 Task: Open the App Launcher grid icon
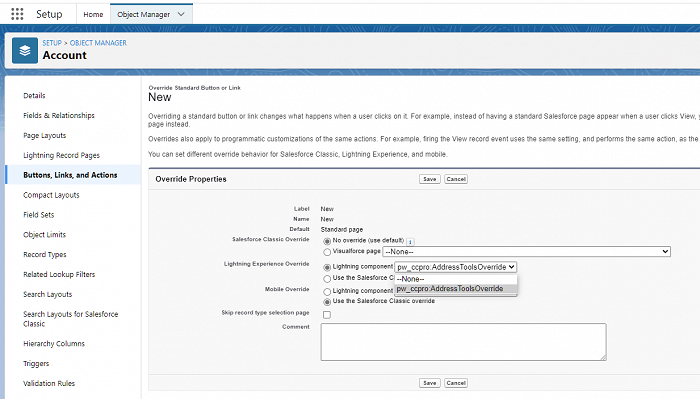[x=17, y=14]
